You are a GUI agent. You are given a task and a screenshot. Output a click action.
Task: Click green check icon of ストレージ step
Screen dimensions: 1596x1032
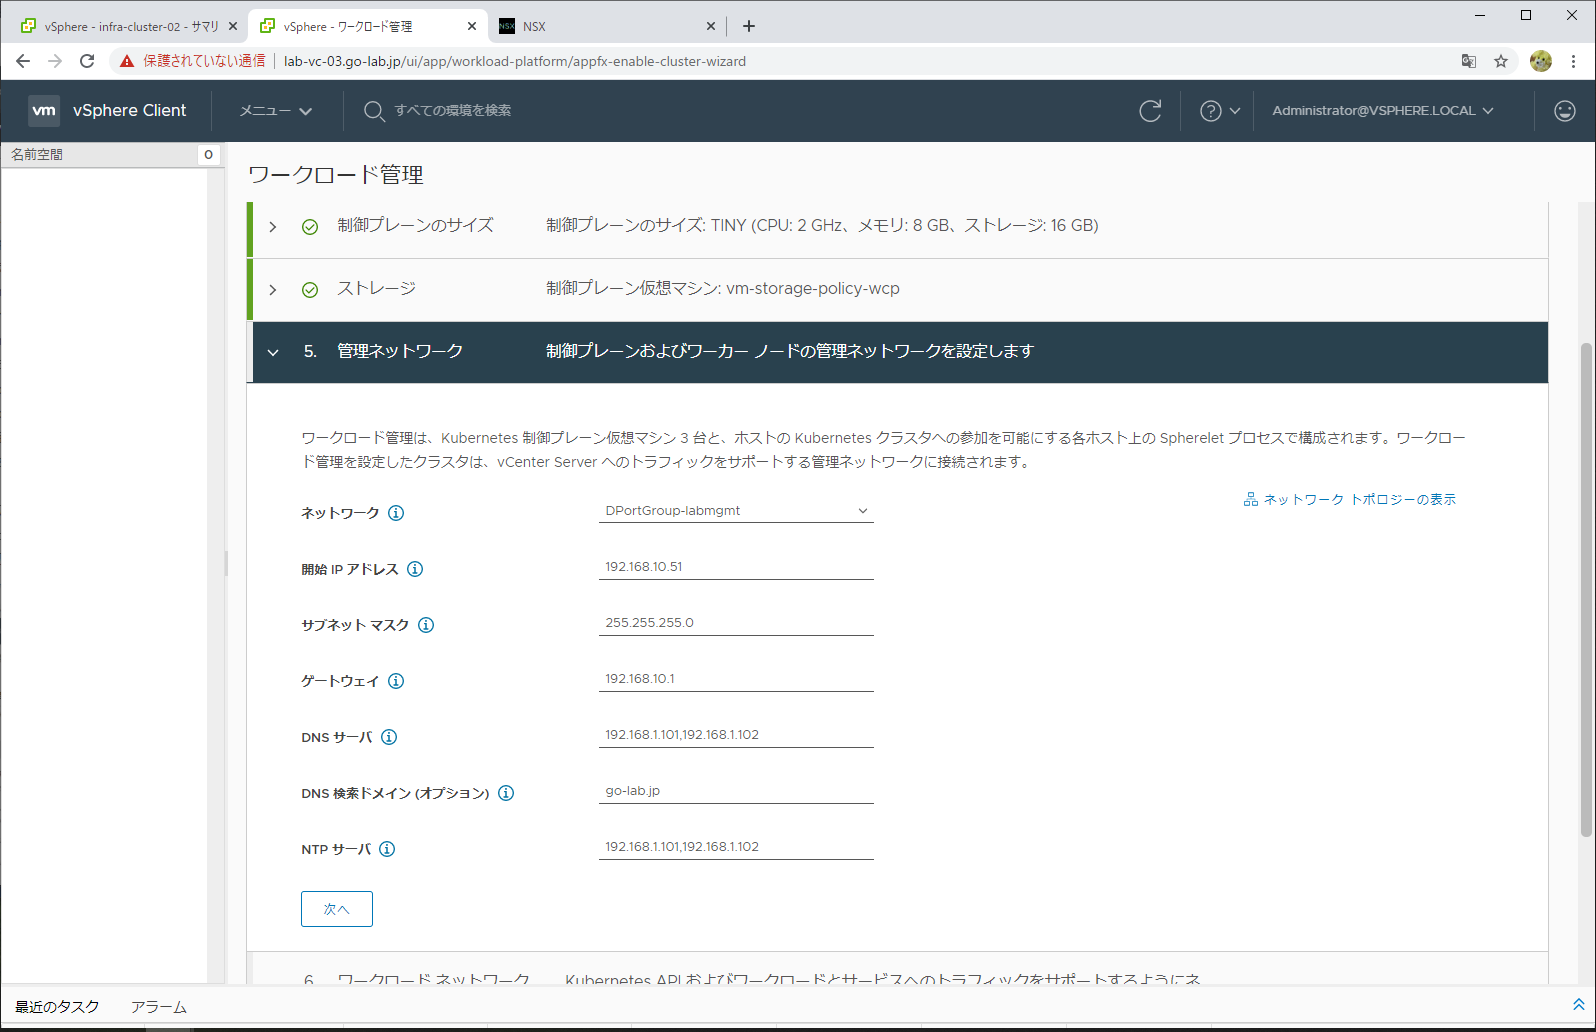pos(310,290)
